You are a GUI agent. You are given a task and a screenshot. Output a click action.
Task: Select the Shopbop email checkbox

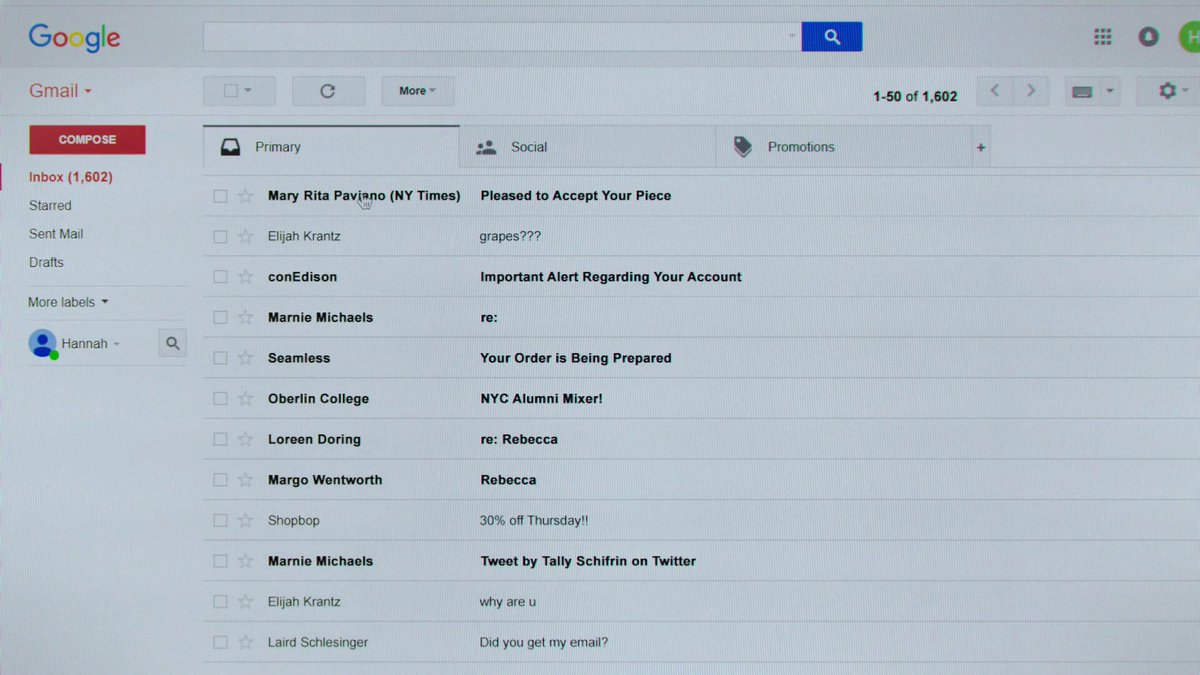220,521
